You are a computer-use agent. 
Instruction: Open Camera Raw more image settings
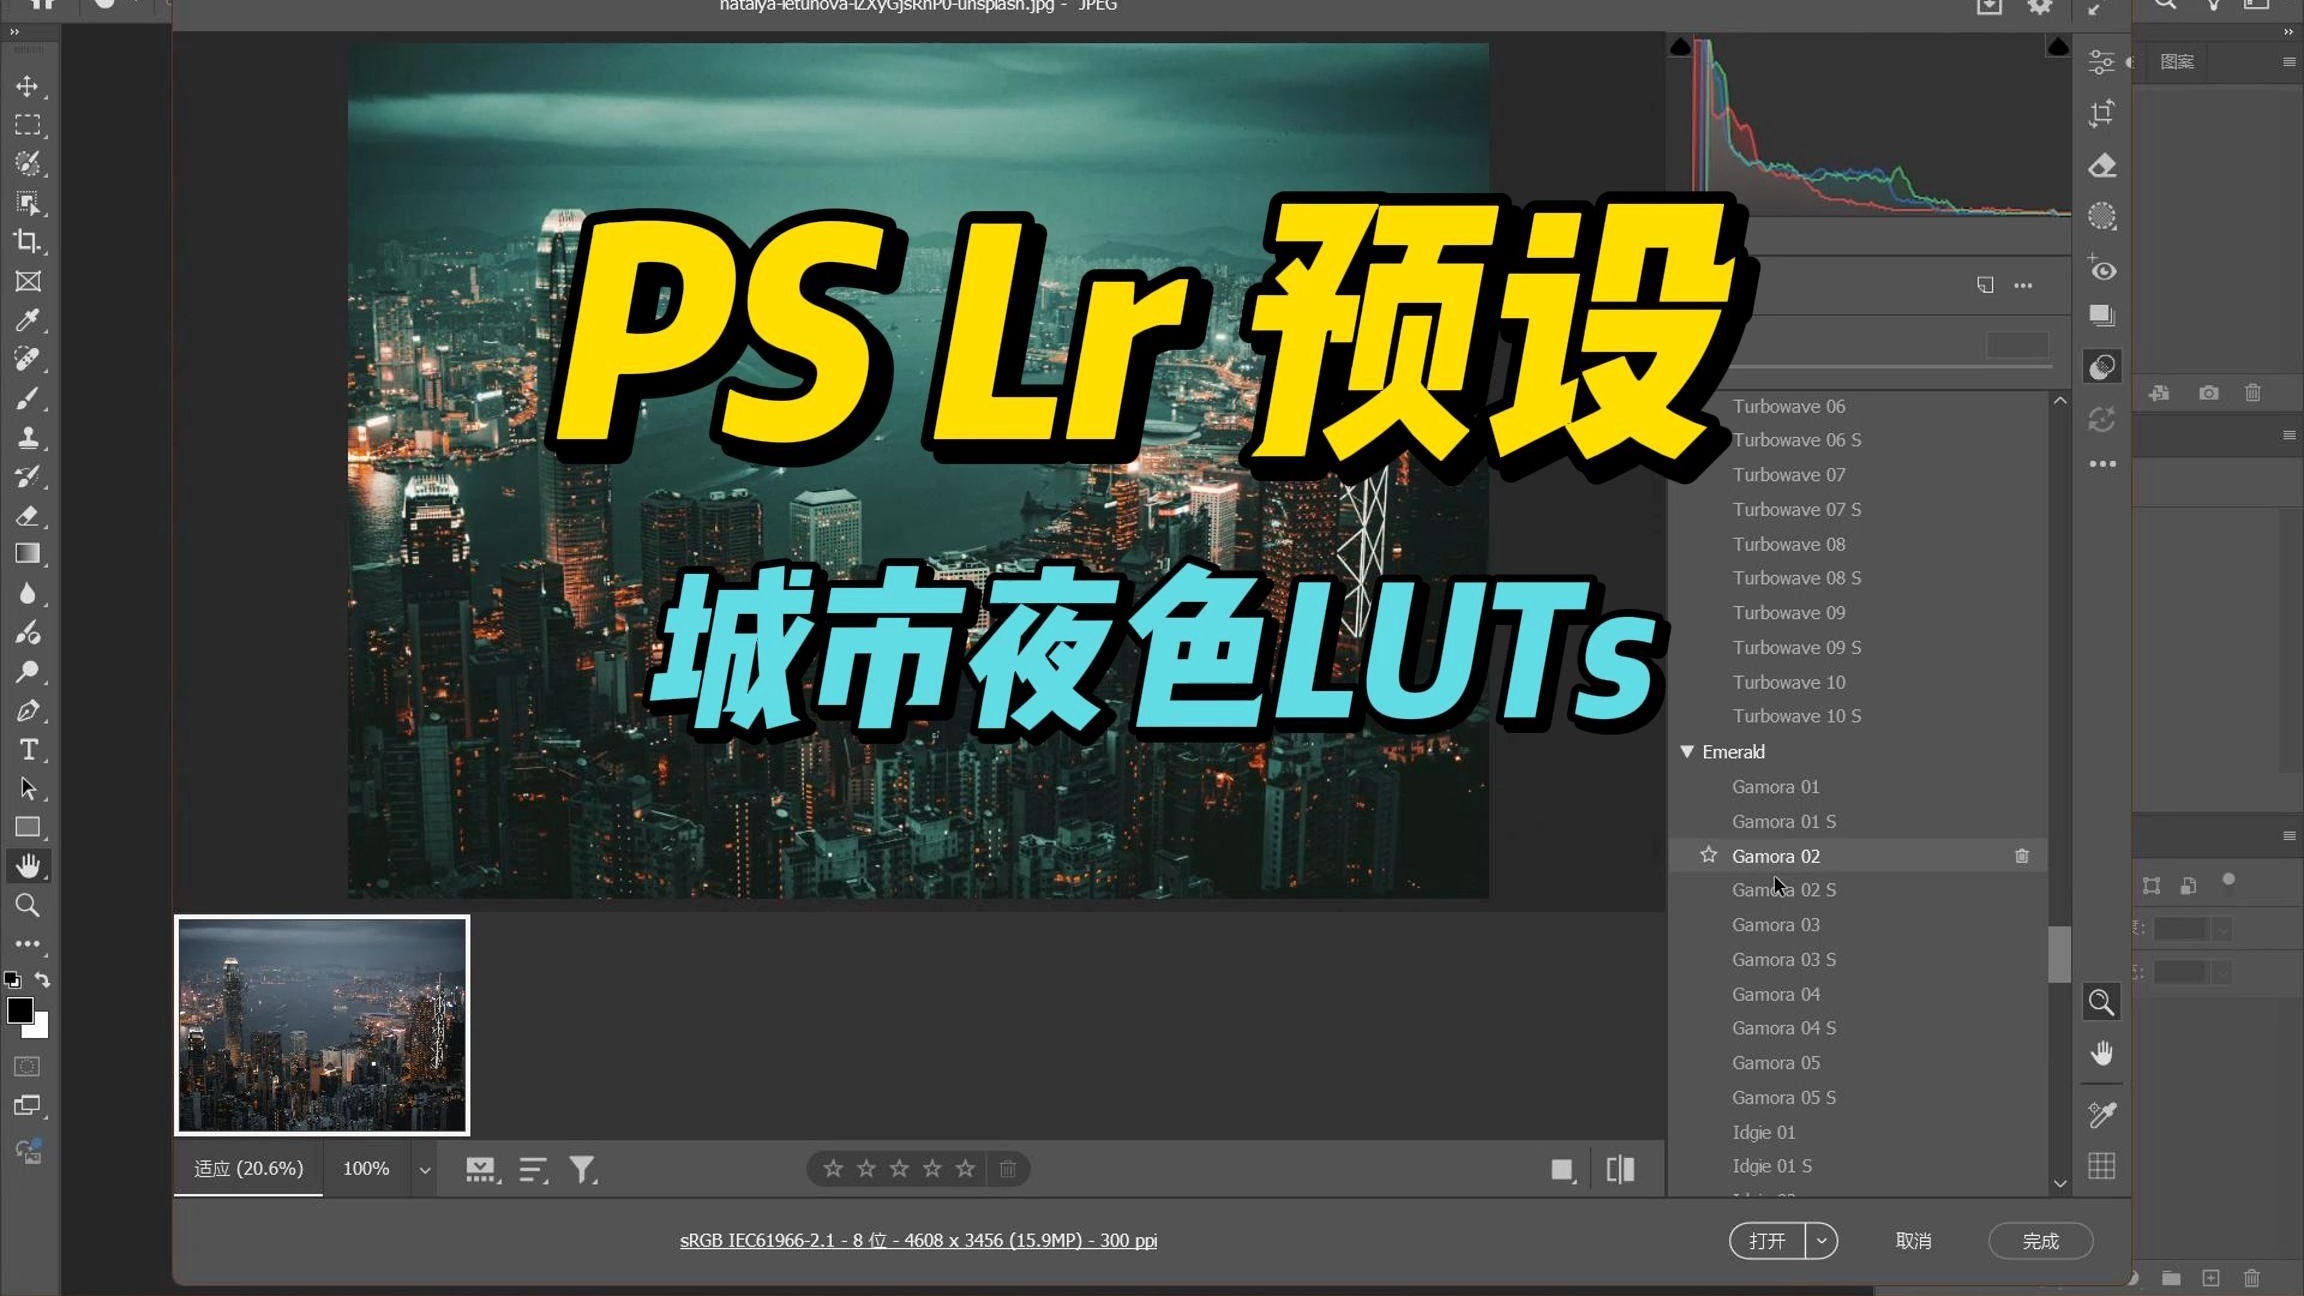[2102, 464]
